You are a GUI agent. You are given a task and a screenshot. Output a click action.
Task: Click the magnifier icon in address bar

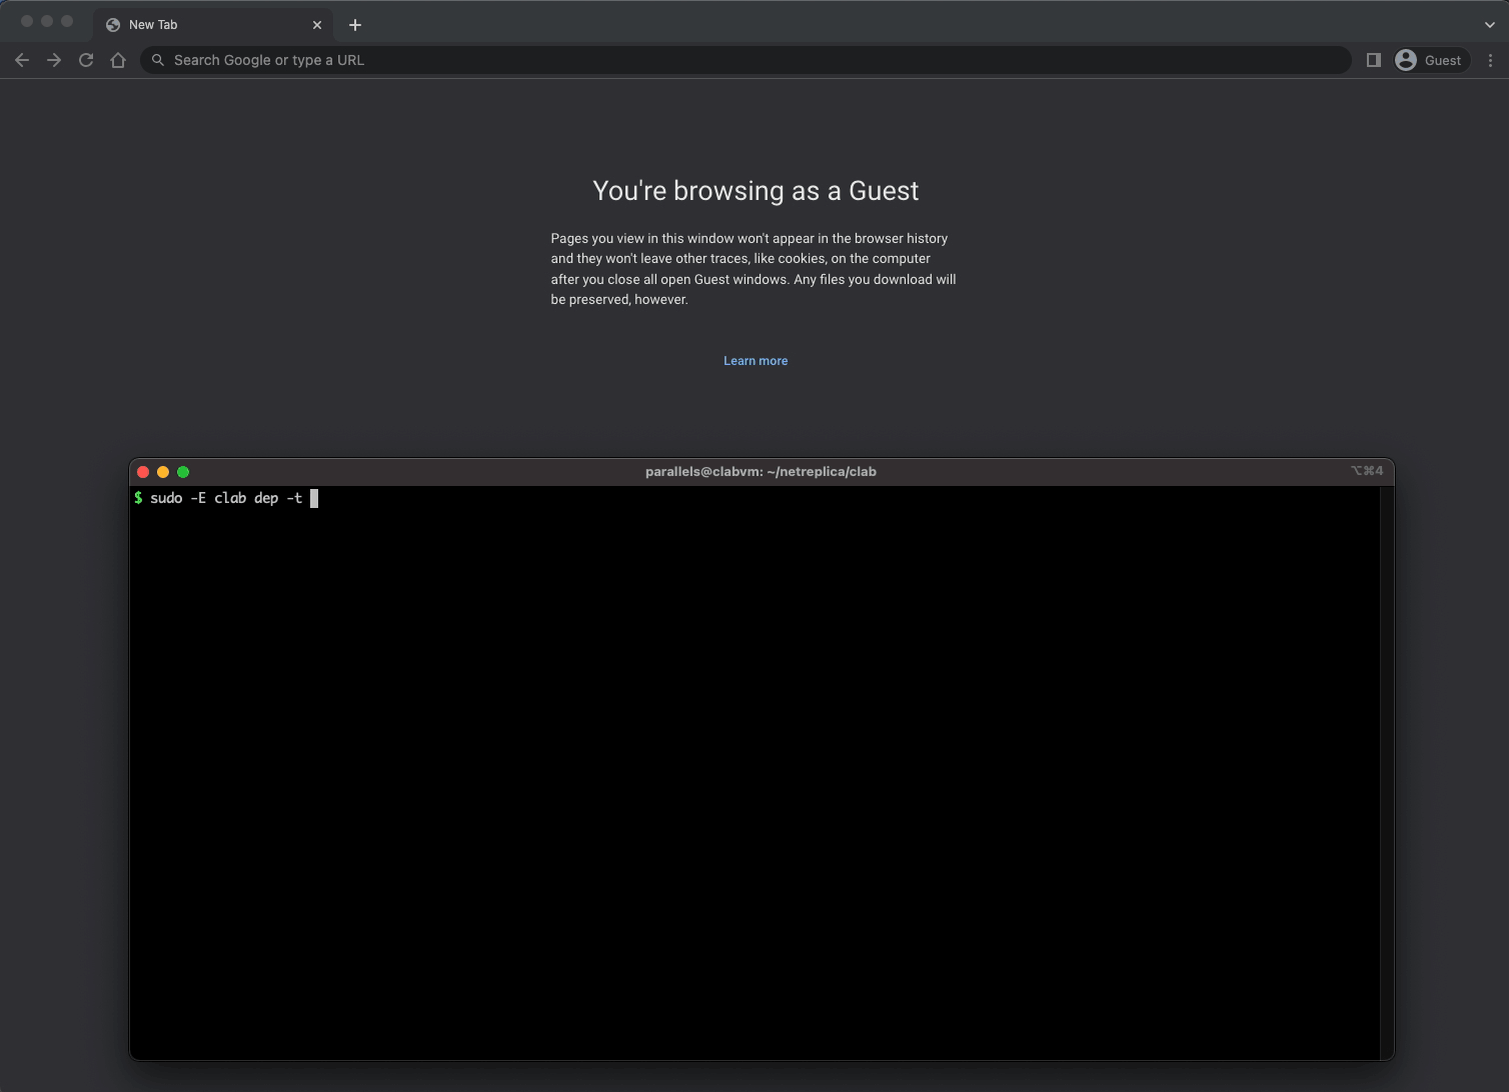click(158, 60)
